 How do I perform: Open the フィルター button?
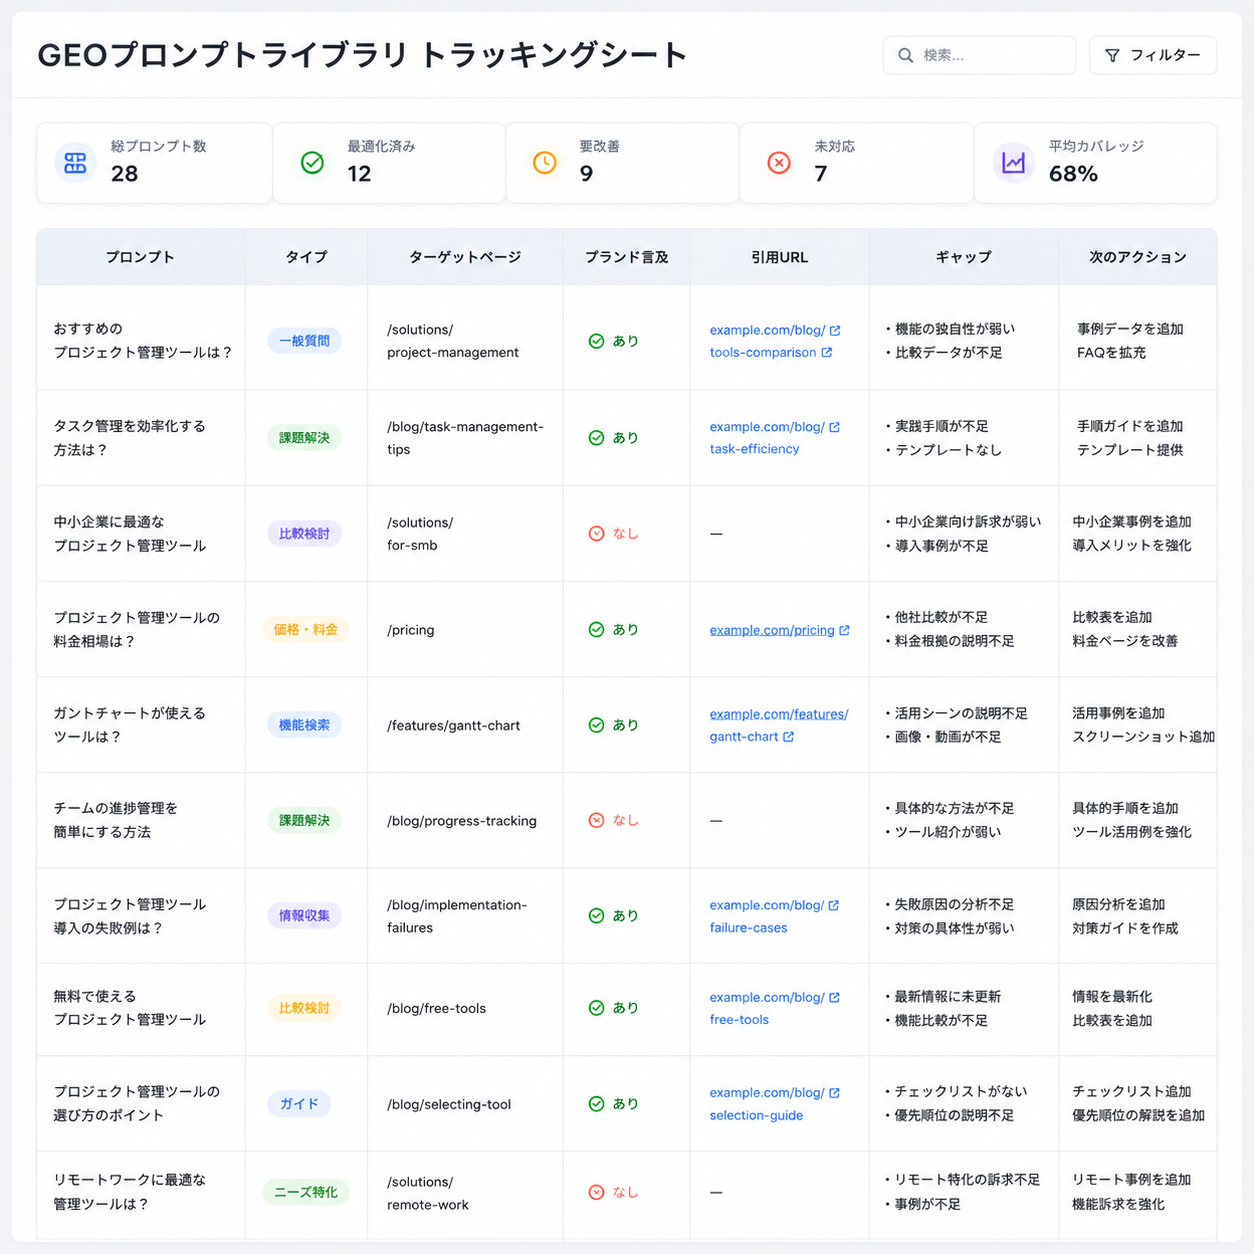[x=1153, y=55]
